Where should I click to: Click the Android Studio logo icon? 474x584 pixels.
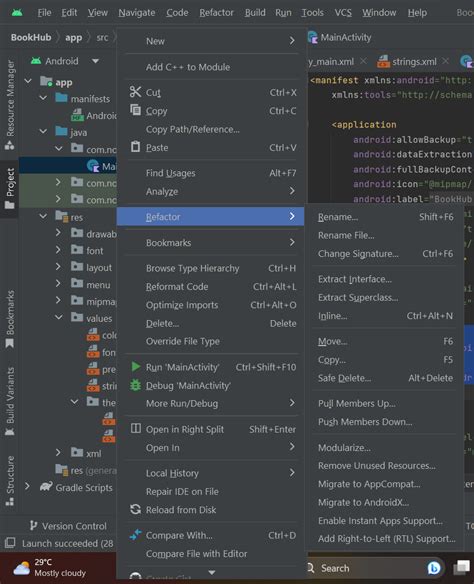tap(17, 13)
